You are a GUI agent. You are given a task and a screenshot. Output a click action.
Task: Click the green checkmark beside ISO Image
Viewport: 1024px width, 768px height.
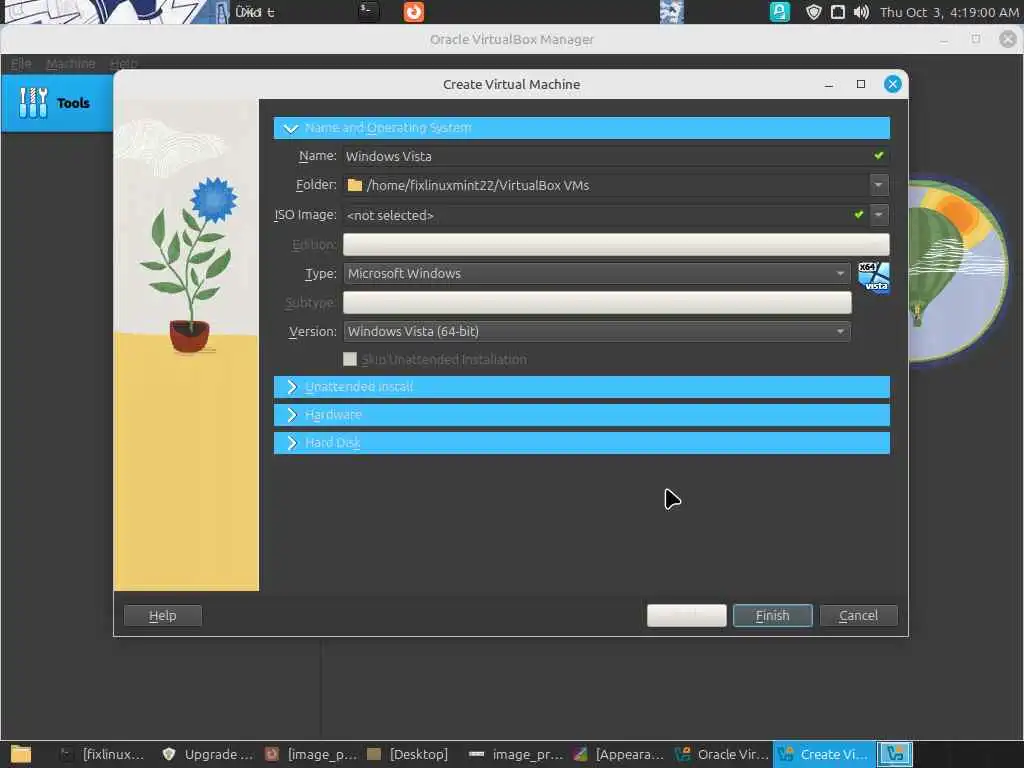859,214
